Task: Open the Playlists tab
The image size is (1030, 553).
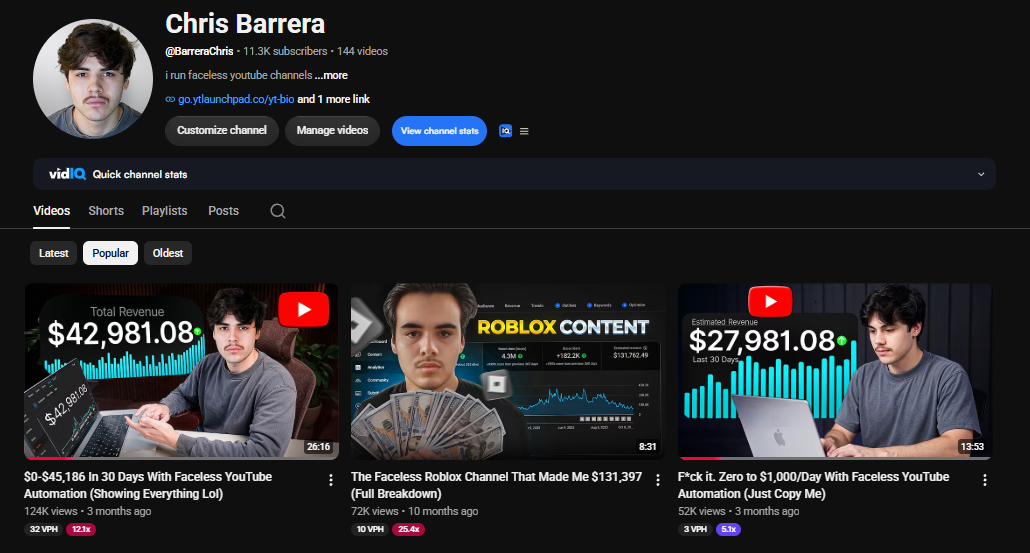Action: click(x=164, y=211)
